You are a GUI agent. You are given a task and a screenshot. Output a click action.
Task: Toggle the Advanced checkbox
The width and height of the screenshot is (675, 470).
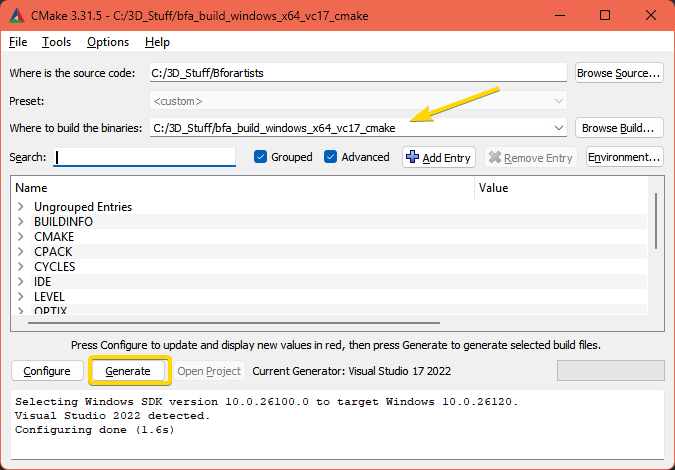[x=330, y=157]
